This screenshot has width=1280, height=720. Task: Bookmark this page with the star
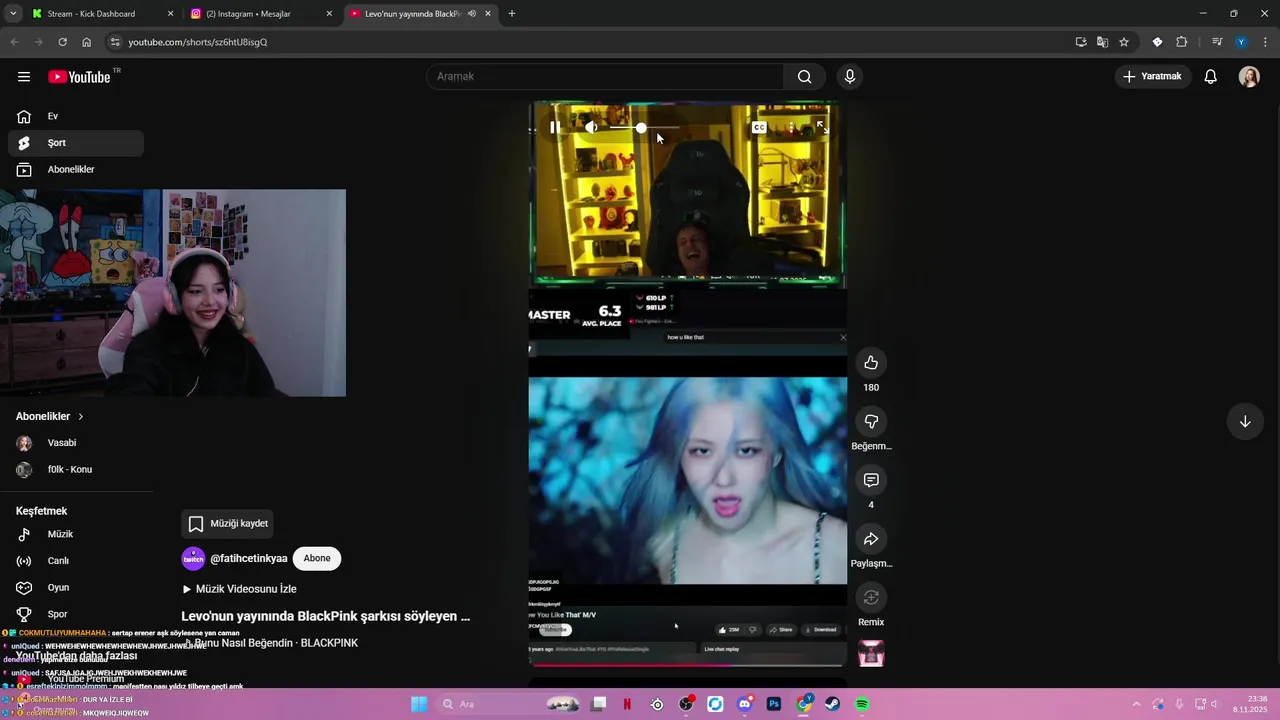[x=1124, y=42]
